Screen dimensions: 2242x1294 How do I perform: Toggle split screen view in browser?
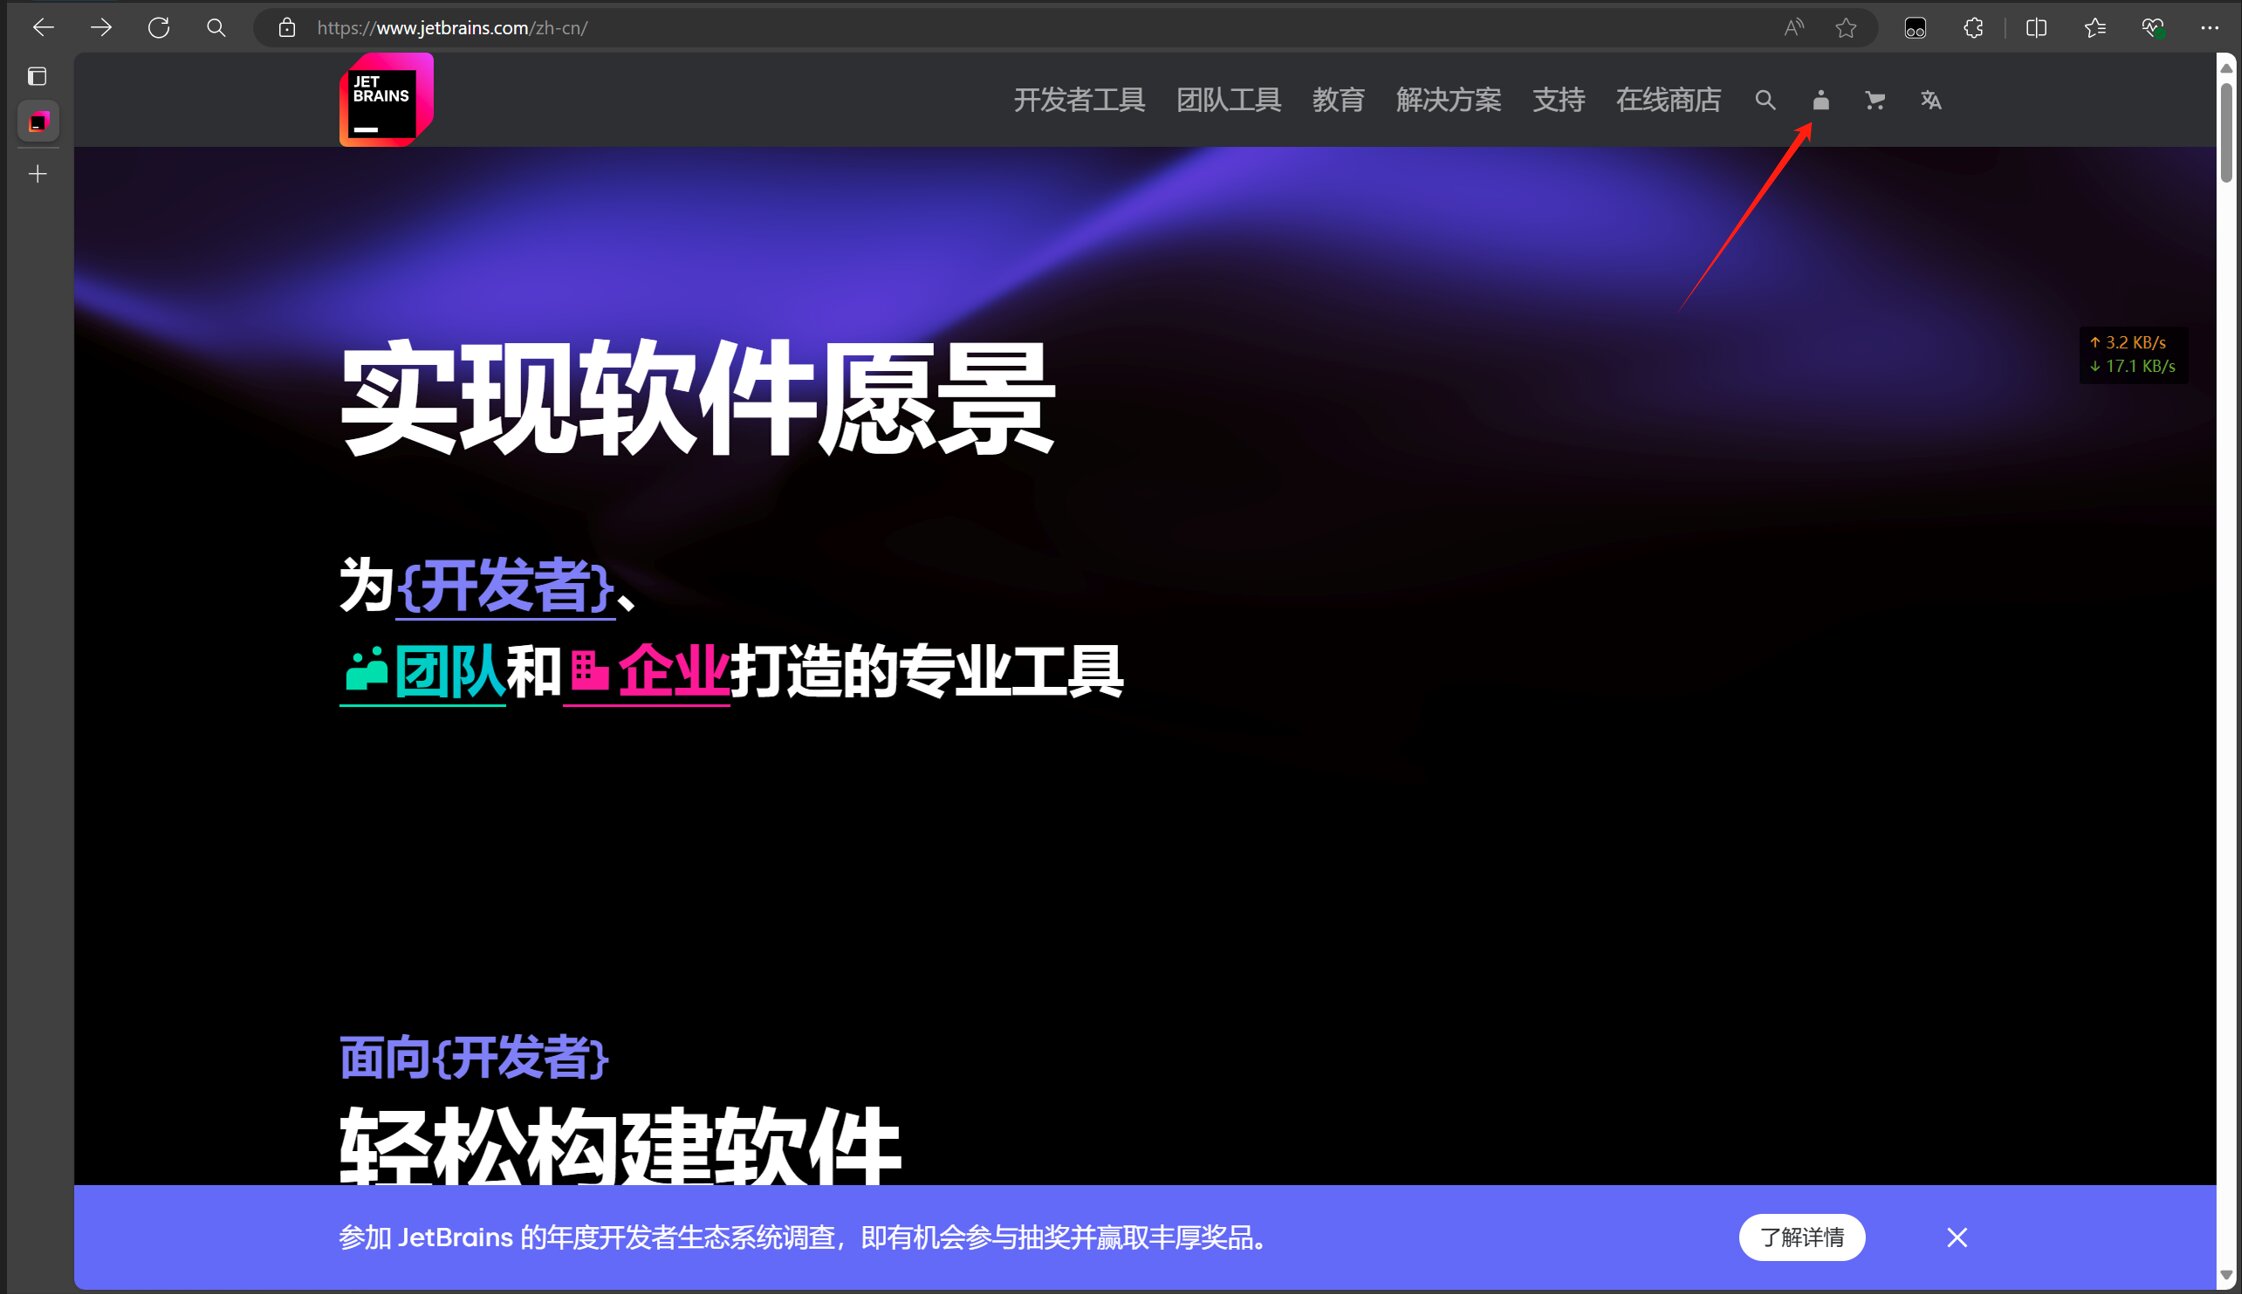click(x=2036, y=28)
